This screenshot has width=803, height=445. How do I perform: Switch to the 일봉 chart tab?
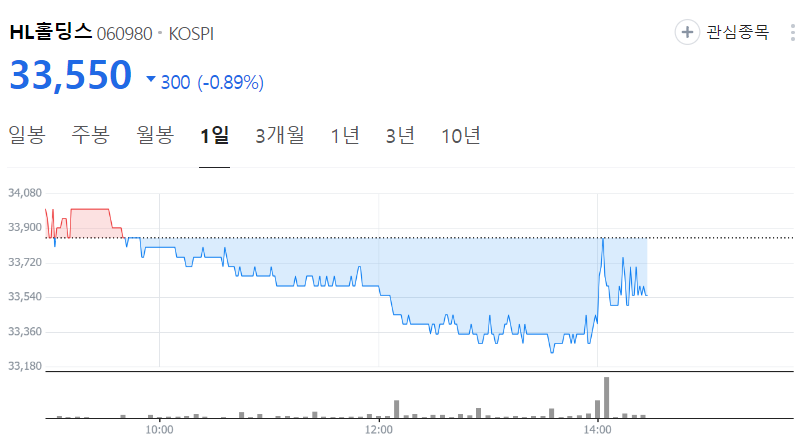point(27,135)
